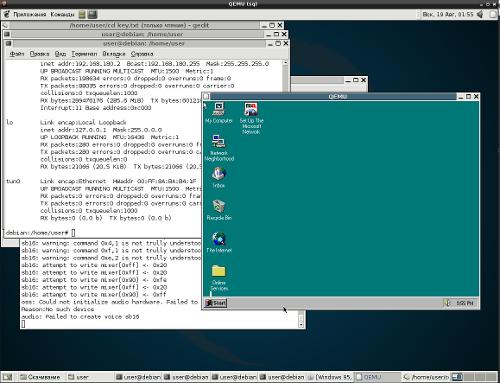The height and width of the screenshot is (383, 500).
Task: Select the Inbox desktop icon
Action: click(x=219, y=178)
